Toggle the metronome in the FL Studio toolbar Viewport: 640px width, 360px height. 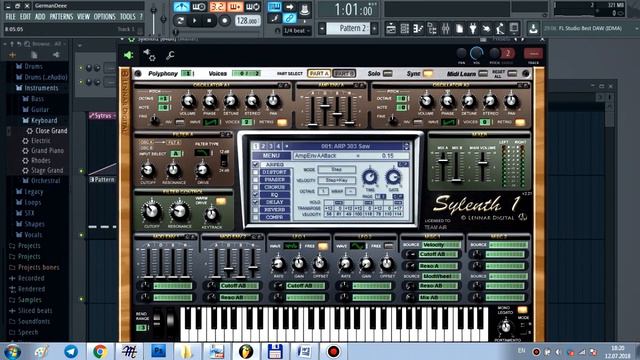(x=182, y=7)
